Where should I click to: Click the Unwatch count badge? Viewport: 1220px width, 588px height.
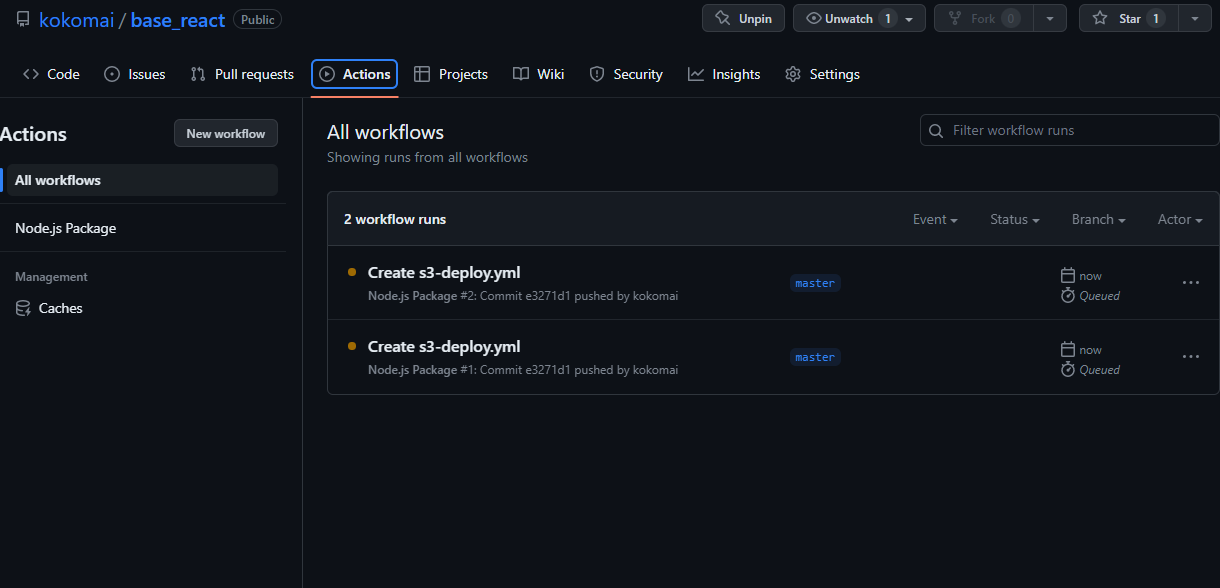tap(888, 18)
